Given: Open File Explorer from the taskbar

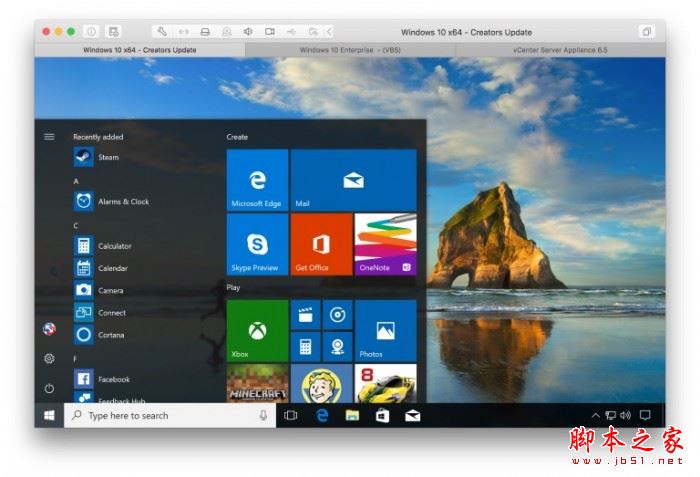Looking at the screenshot, I should point(352,416).
